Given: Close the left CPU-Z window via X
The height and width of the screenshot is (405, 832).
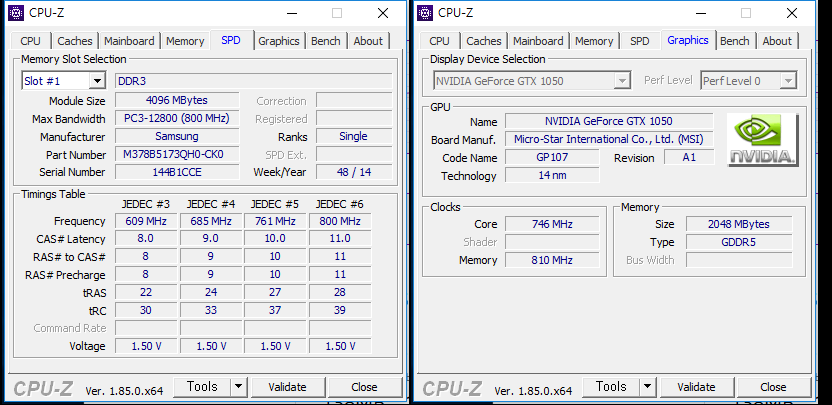Looking at the screenshot, I should [x=383, y=13].
